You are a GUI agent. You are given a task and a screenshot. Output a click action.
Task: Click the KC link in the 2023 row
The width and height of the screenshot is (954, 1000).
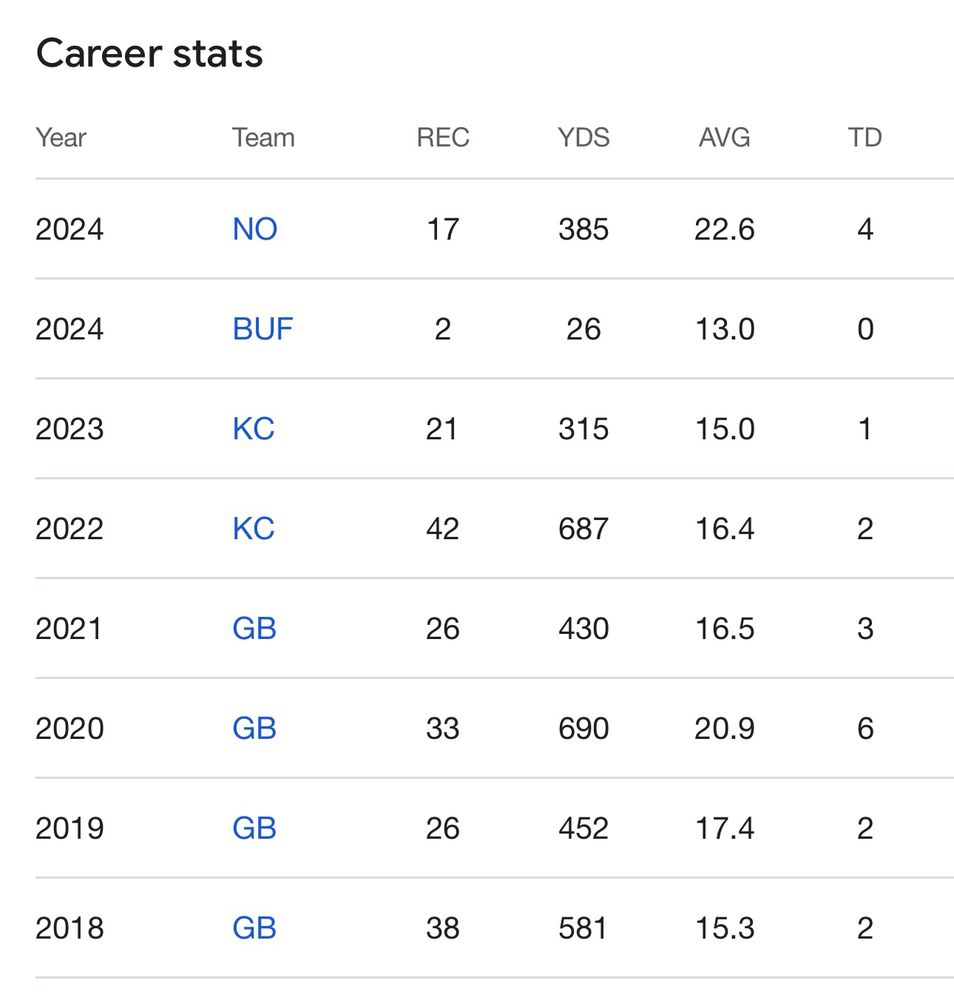click(x=253, y=429)
